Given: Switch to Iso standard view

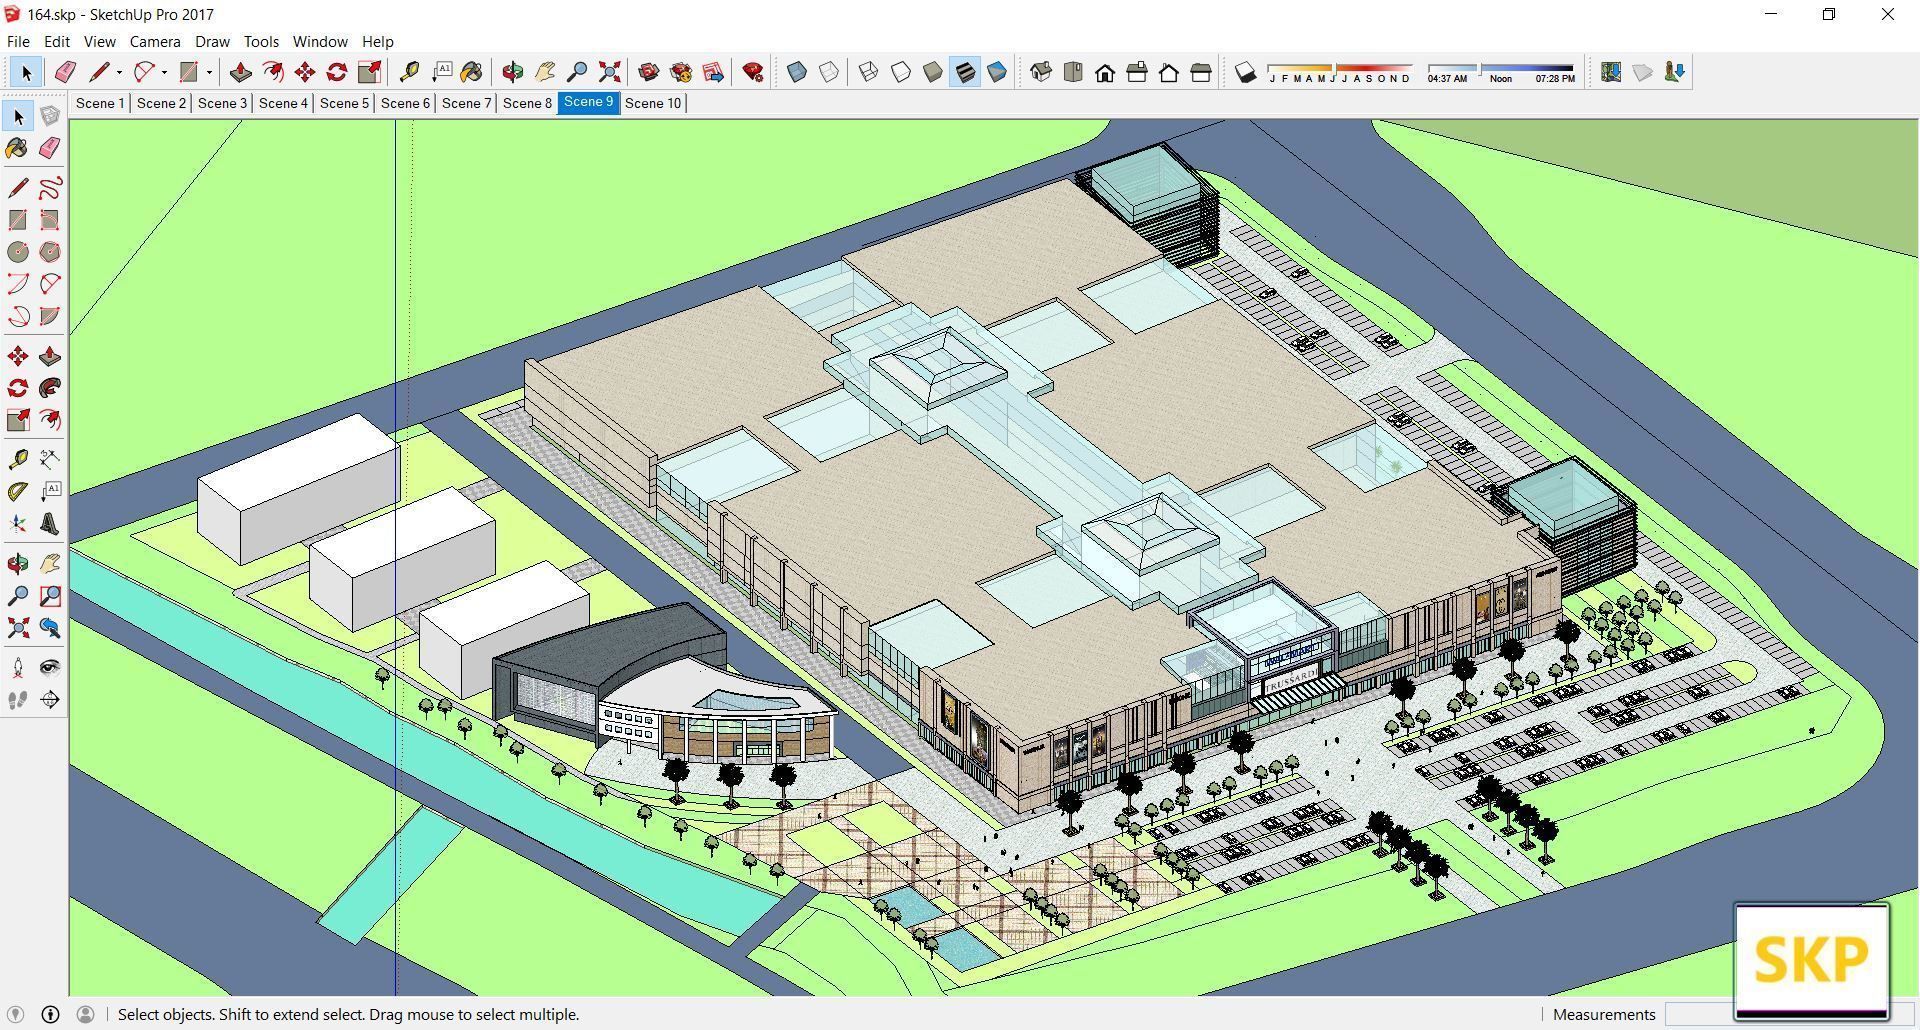Looking at the screenshot, I should tap(1041, 72).
